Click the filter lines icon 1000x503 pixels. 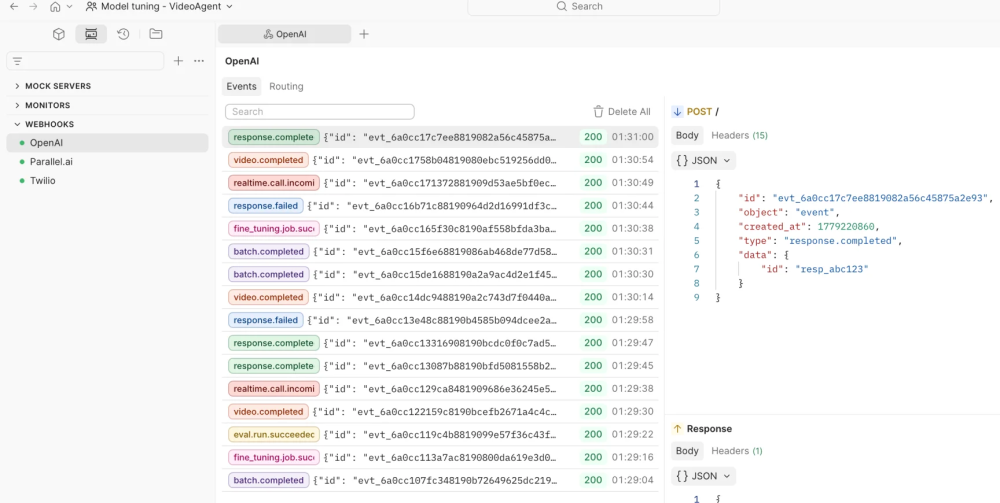tap(17, 61)
